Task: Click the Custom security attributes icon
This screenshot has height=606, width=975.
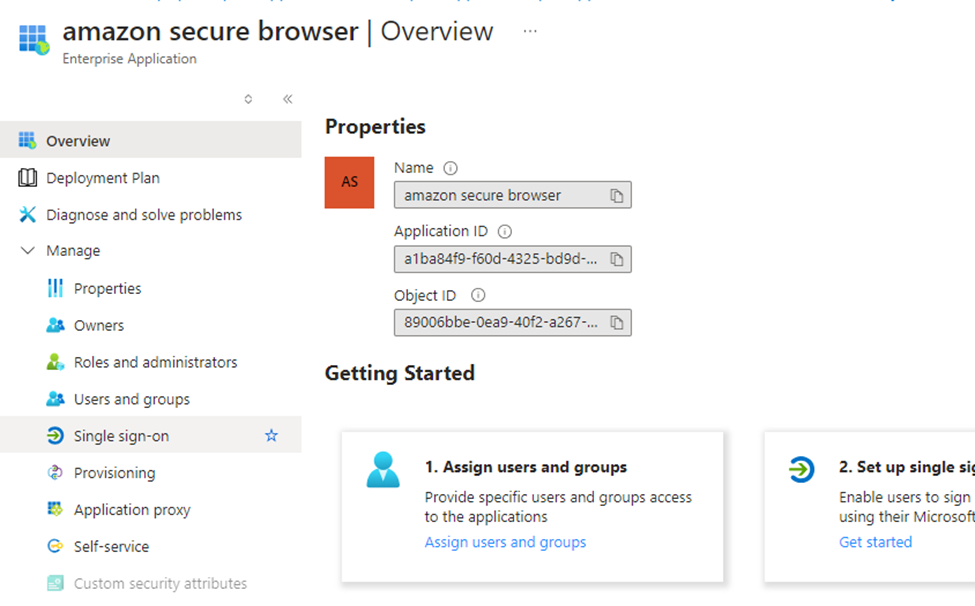Action: point(55,583)
